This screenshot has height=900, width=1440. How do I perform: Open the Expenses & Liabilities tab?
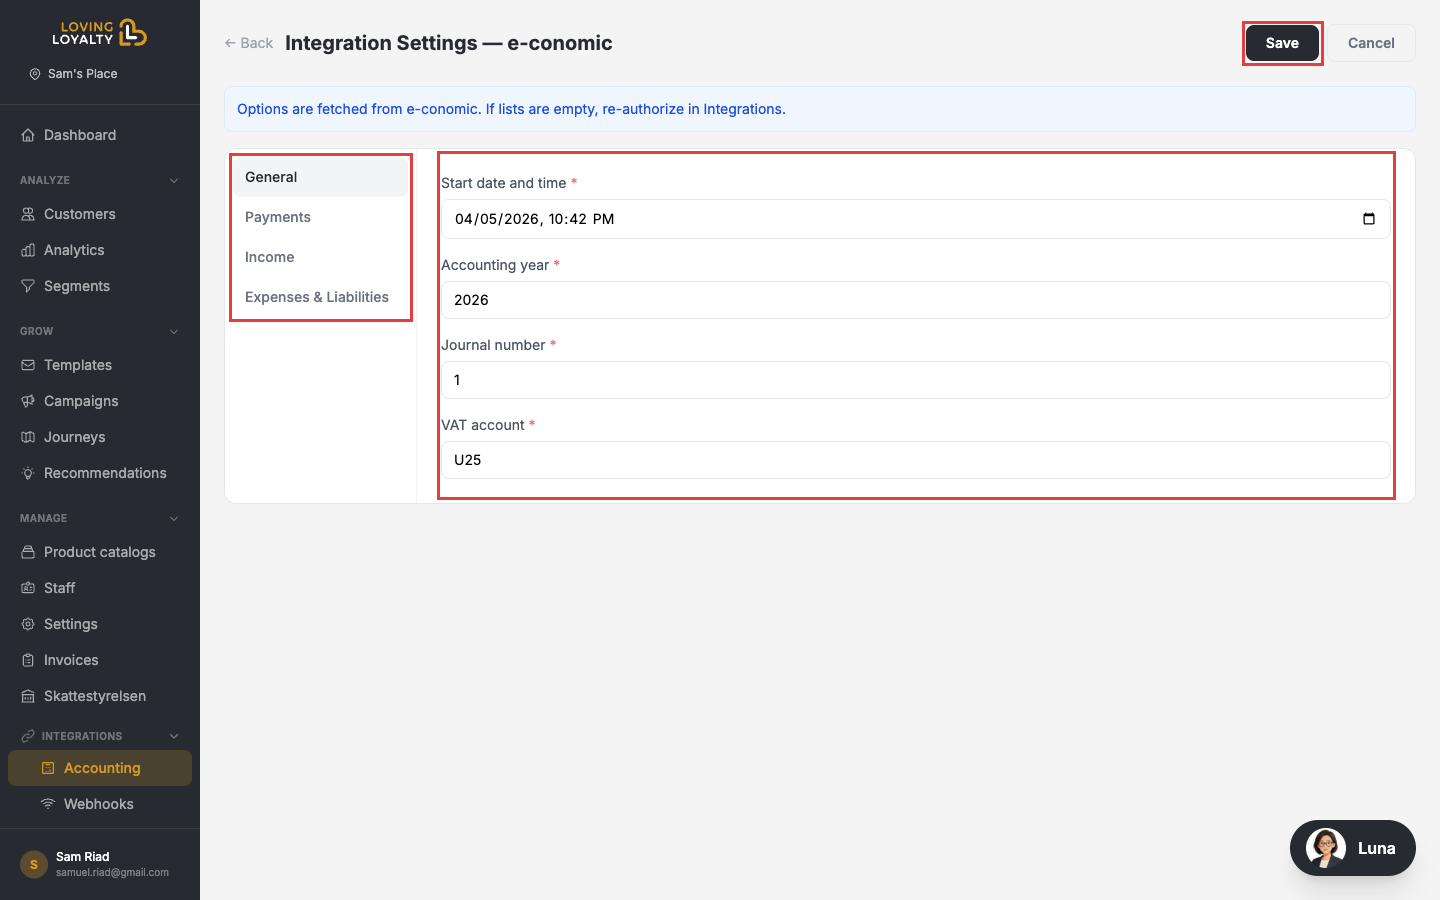click(320, 297)
